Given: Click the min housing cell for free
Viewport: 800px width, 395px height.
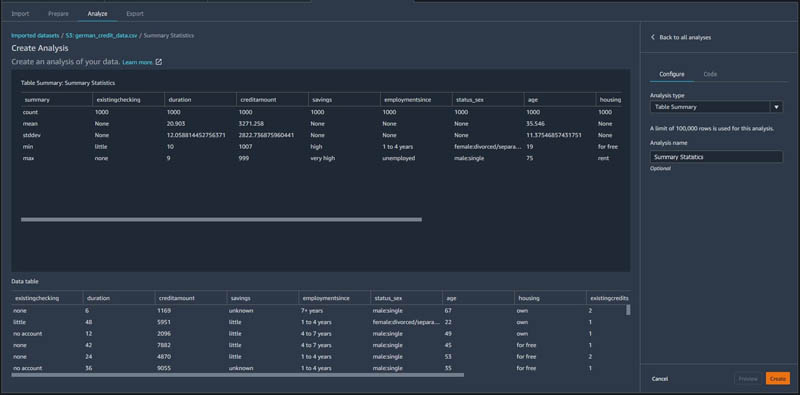Looking at the screenshot, I should point(608,146).
